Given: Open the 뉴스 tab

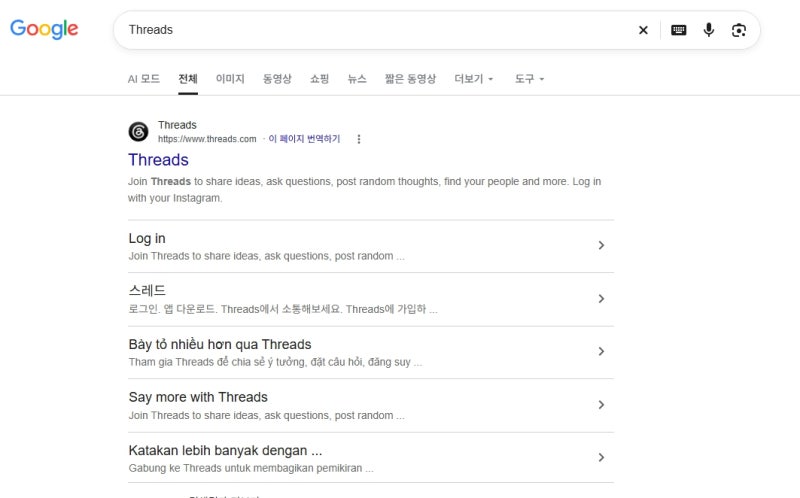Looking at the screenshot, I should coord(357,79).
